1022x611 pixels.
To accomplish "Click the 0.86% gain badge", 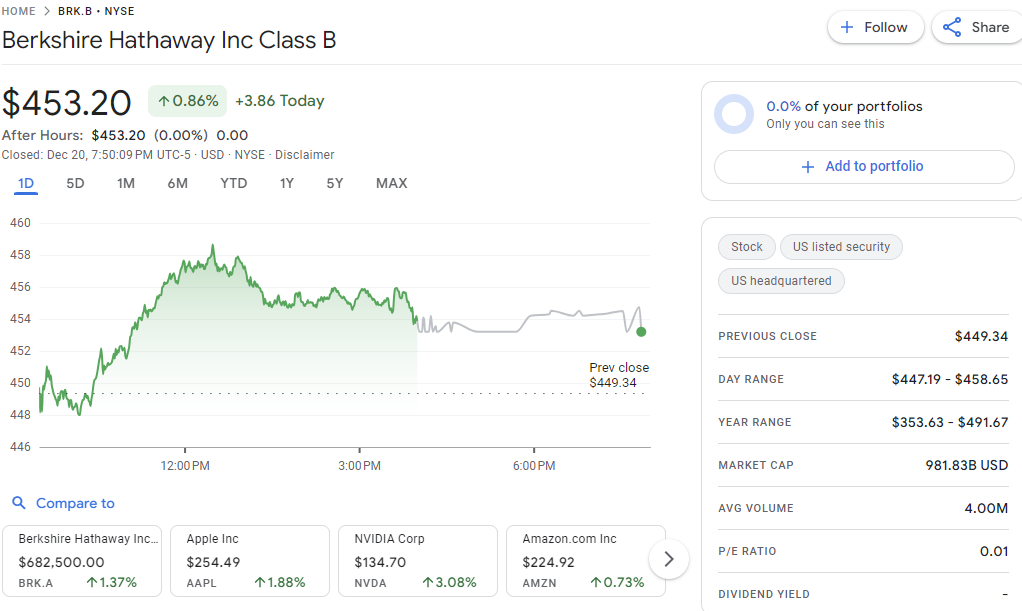I will coord(188,101).
